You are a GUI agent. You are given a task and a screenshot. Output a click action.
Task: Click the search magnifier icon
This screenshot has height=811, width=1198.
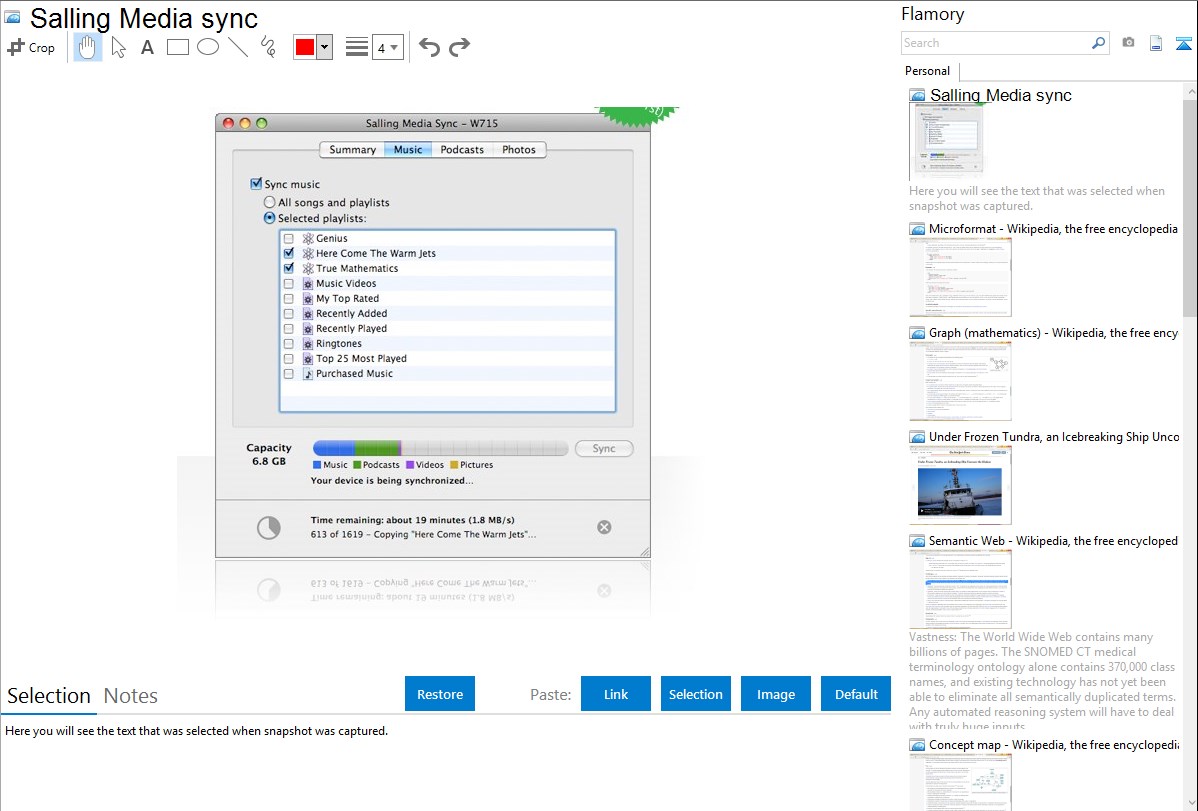(x=1098, y=43)
